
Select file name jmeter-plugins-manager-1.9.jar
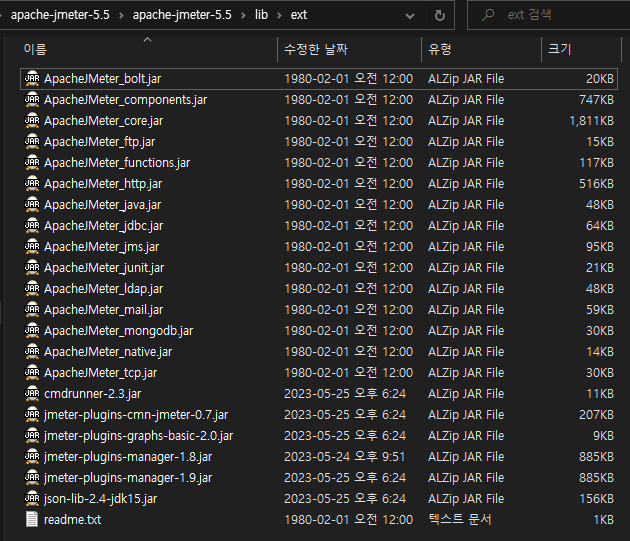(128, 477)
